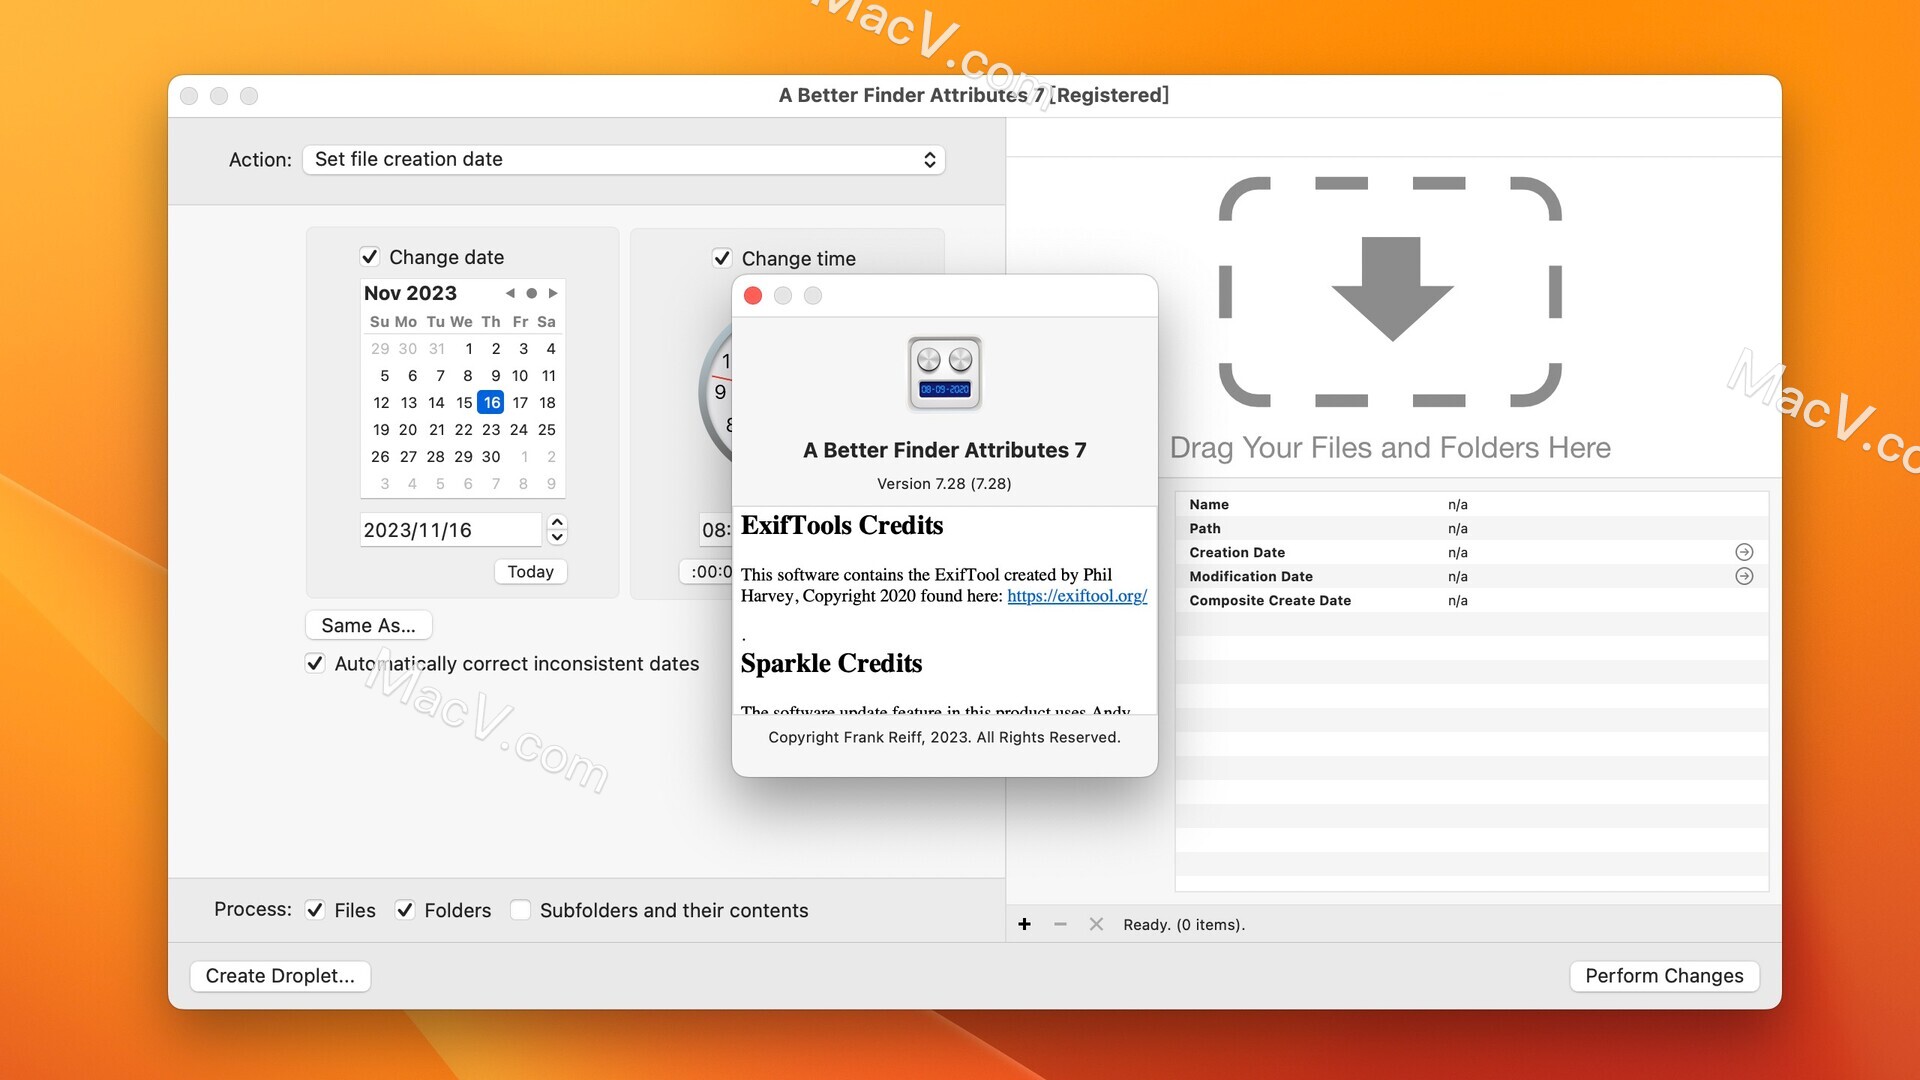
Task: Click Copyright Frank Reiff, 2023 text
Action: pos(944,737)
